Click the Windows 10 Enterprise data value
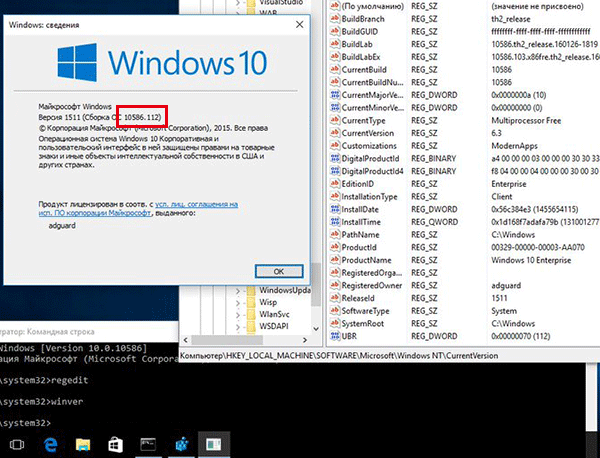 point(531,260)
